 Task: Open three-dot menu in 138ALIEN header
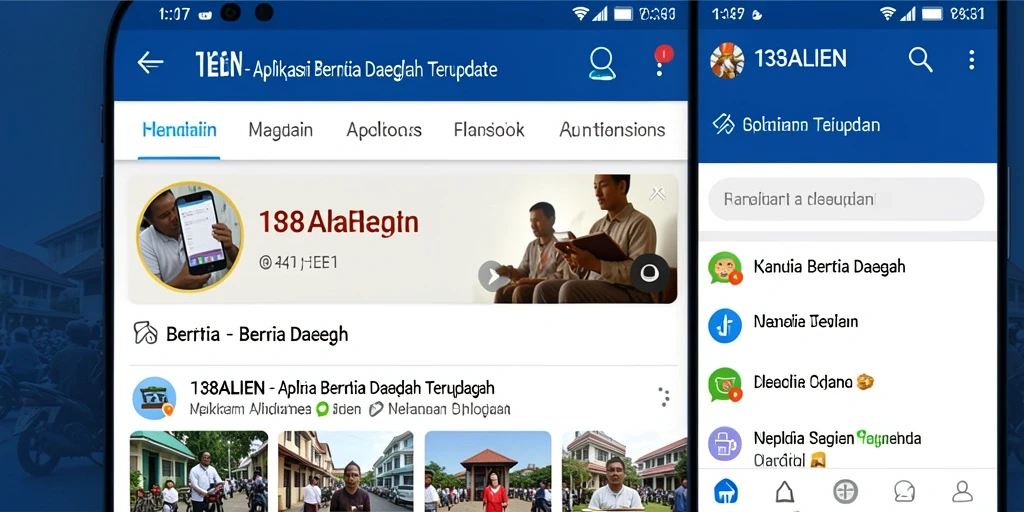[971, 59]
